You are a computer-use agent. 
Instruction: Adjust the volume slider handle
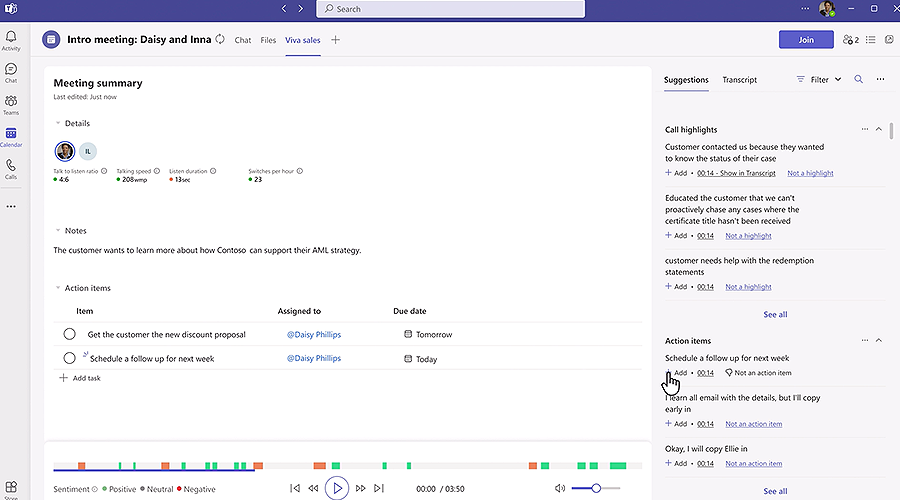(x=596, y=488)
